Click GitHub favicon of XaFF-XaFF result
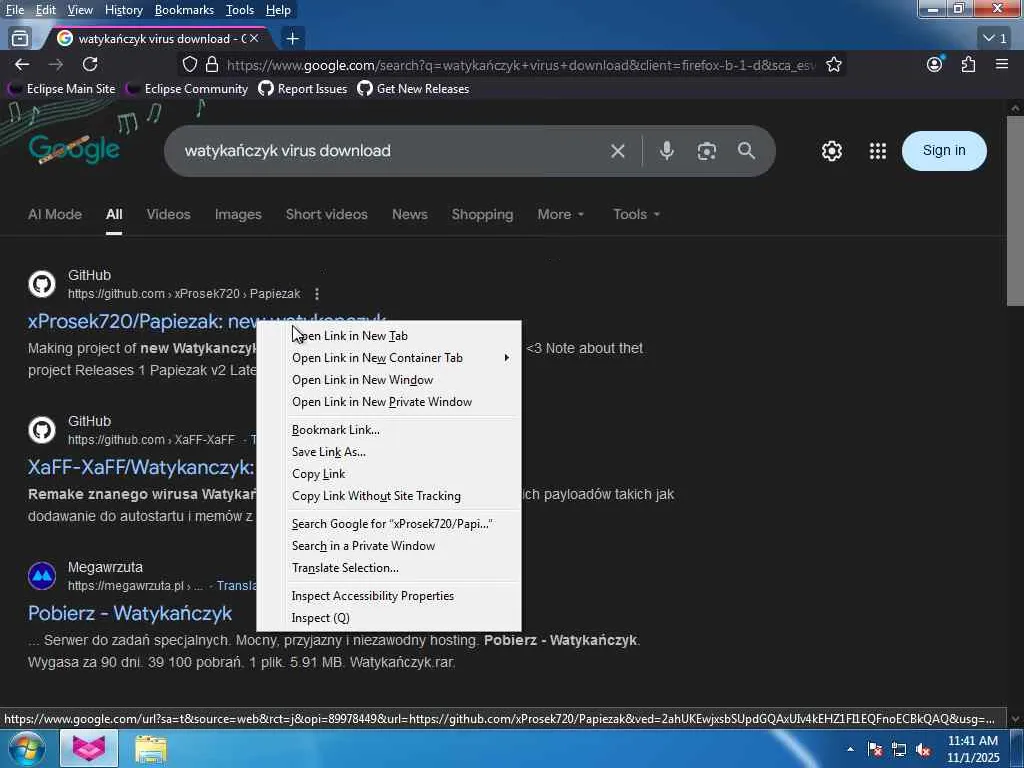Viewport: 1024px width, 768px height. [42, 430]
